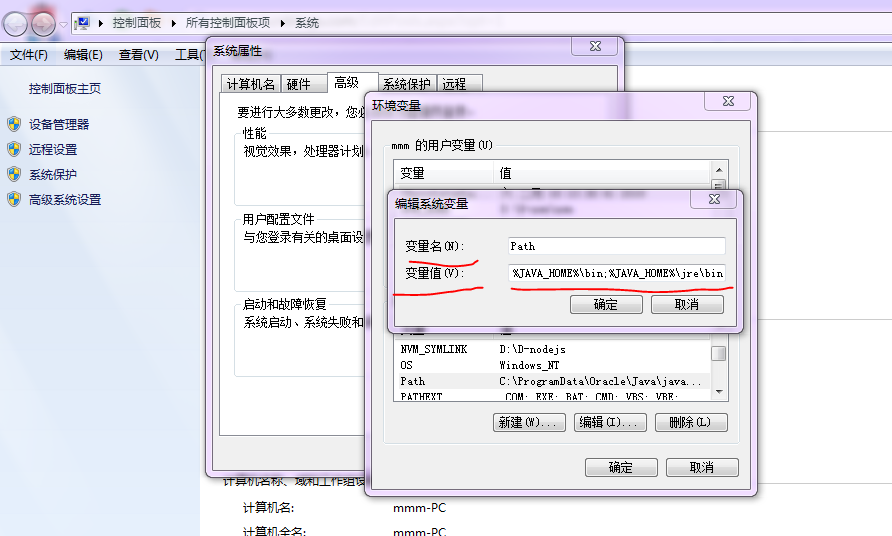Switch to 系统保护 tab in 系统属性
892x536 pixels.
(x=406, y=84)
